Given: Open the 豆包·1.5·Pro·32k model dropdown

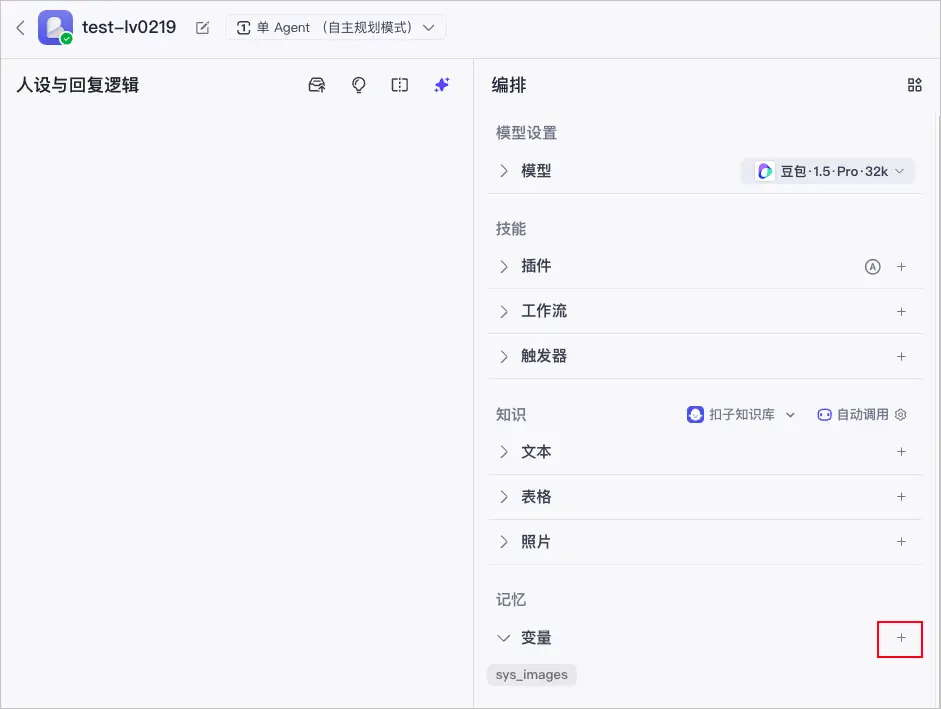Looking at the screenshot, I should tap(828, 170).
